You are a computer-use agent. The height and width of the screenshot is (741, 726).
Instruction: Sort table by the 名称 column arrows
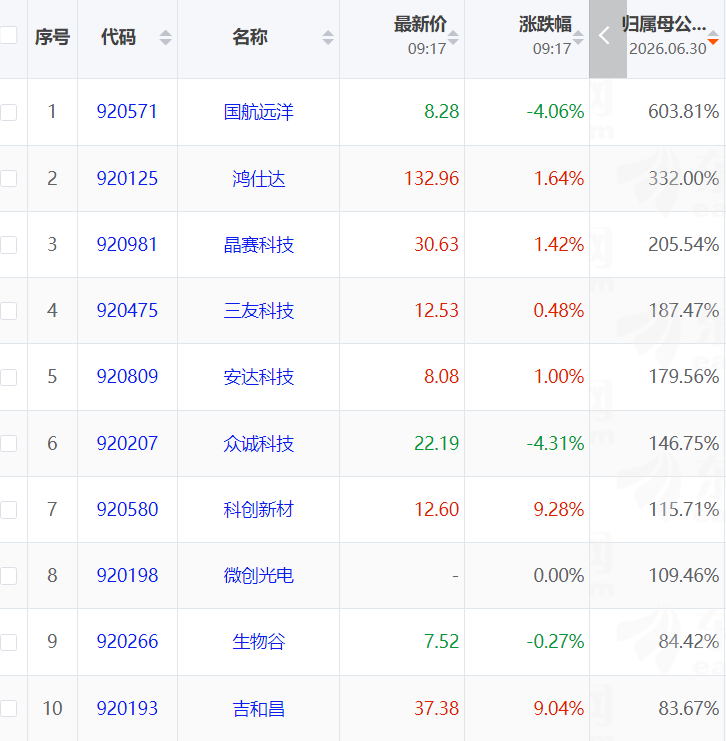point(328,37)
